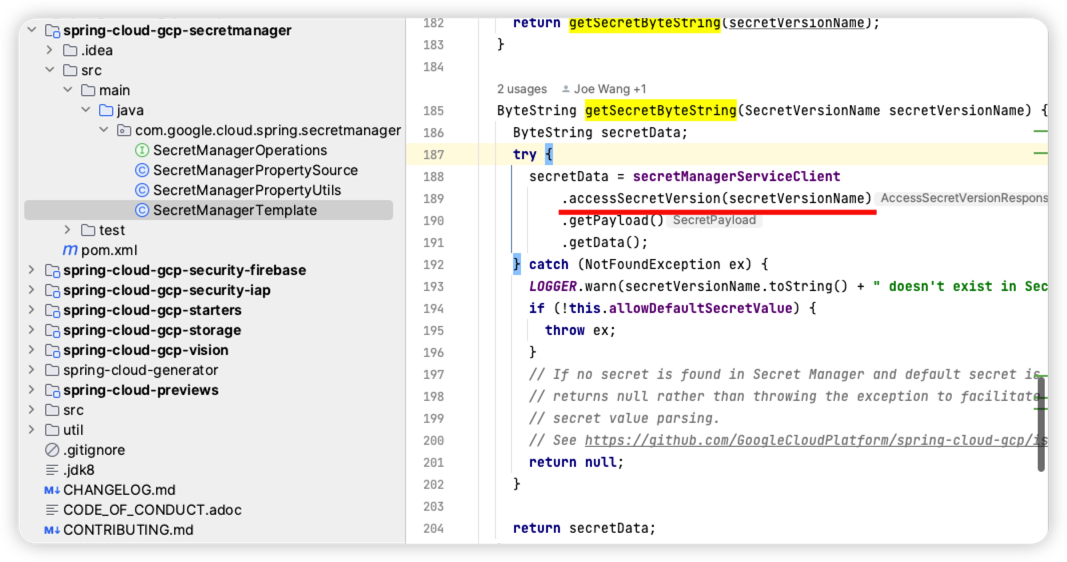Click line number 187 in gutter

433,154
